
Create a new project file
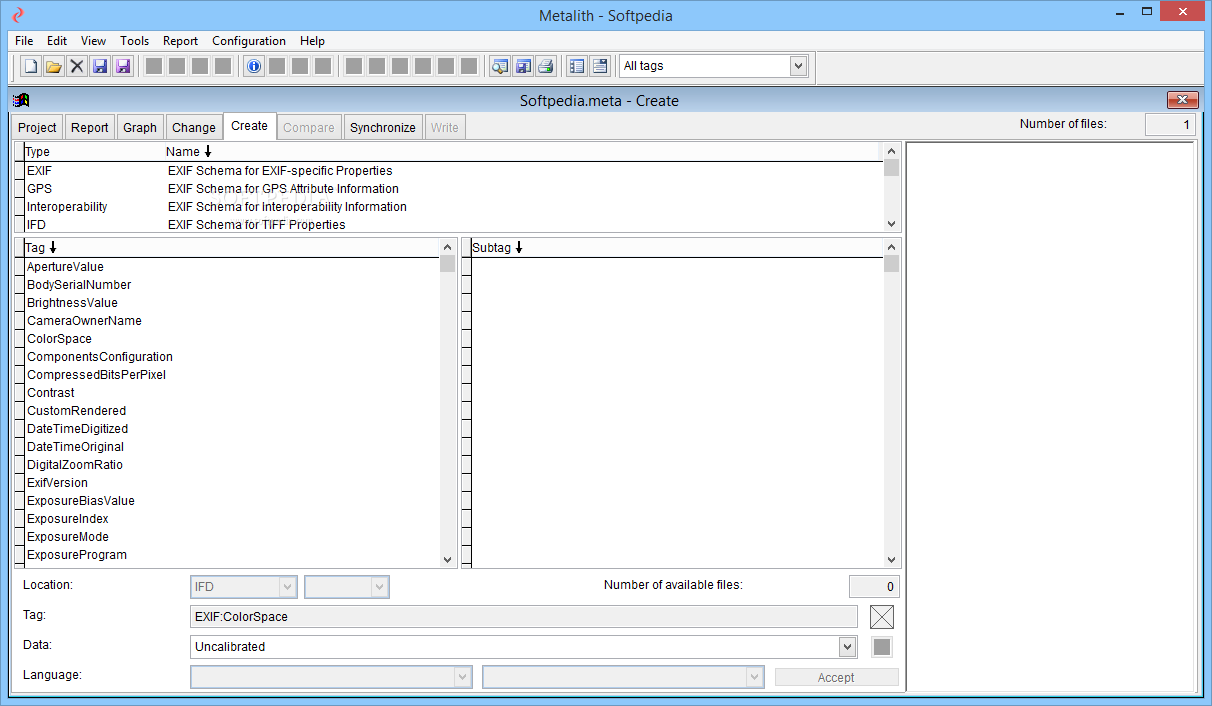pyautogui.click(x=31, y=66)
